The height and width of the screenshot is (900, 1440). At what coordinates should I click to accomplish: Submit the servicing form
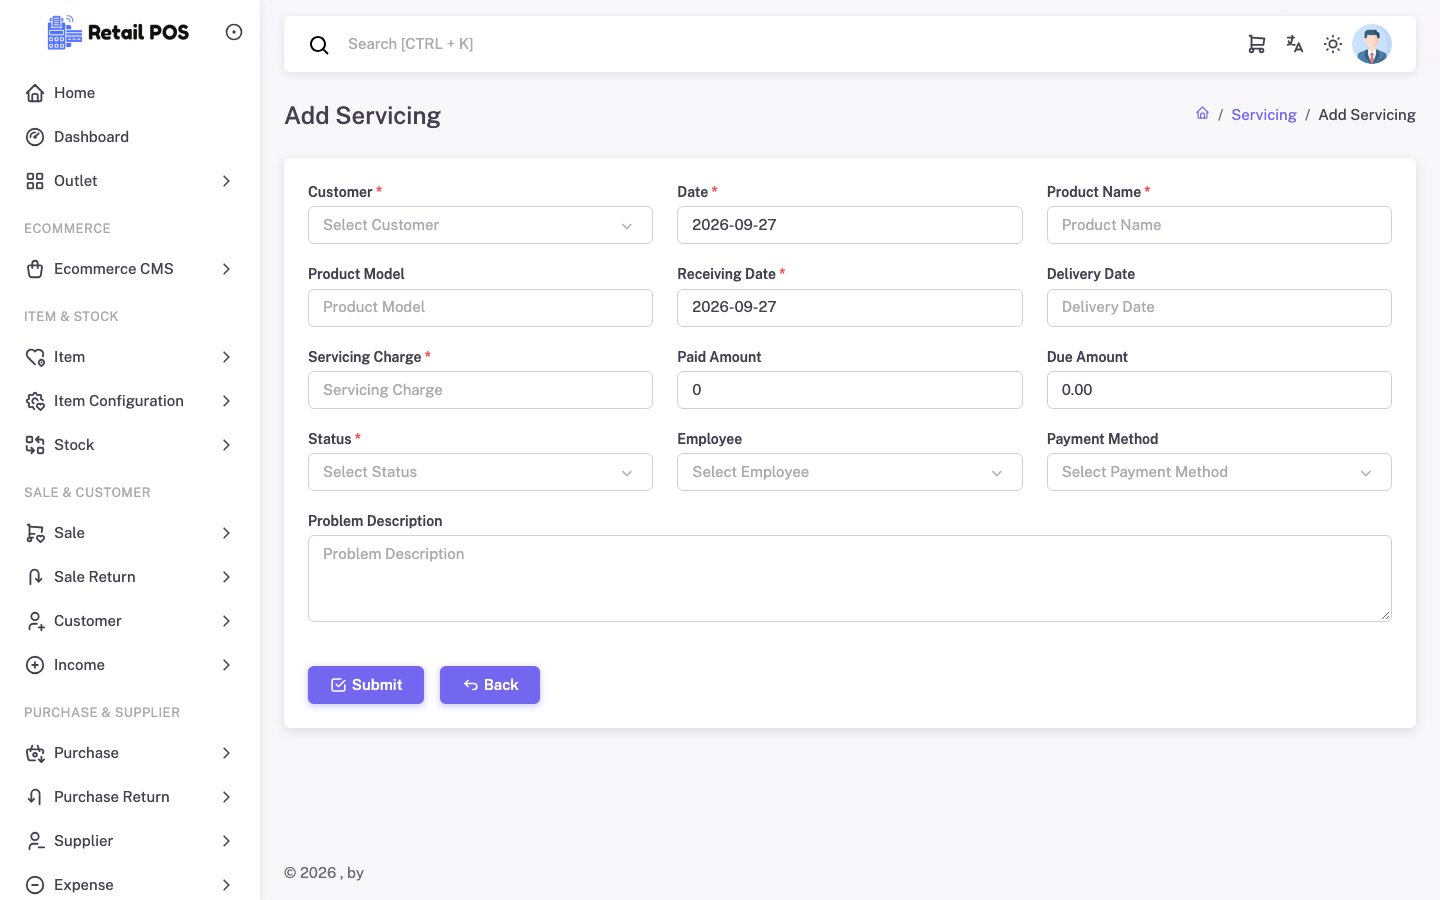tap(366, 685)
